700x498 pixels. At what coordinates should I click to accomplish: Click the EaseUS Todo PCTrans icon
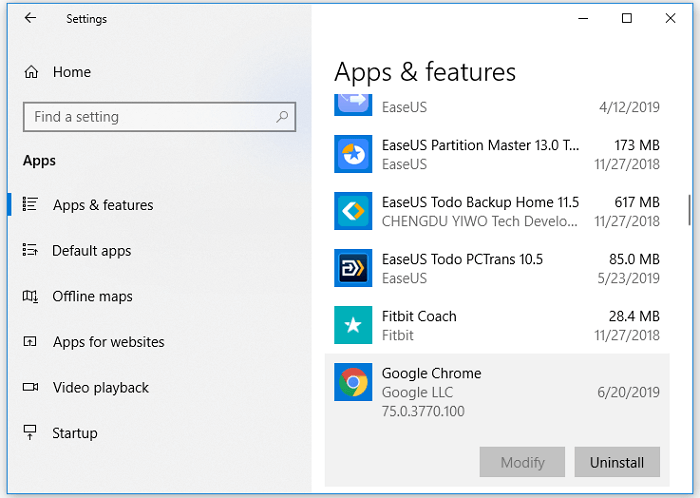[353, 268]
